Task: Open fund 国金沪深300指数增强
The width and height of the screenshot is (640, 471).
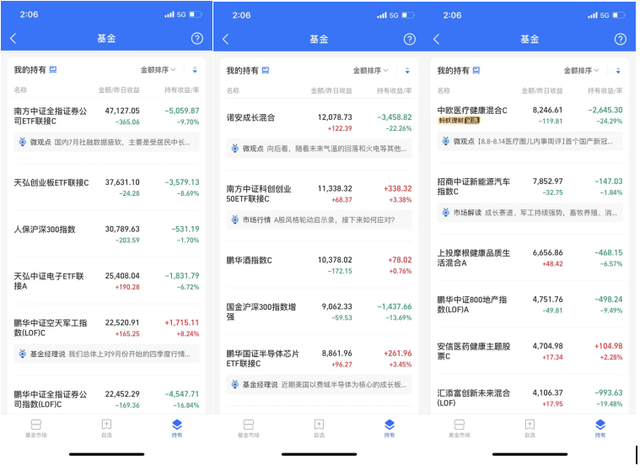Action: 261,311
